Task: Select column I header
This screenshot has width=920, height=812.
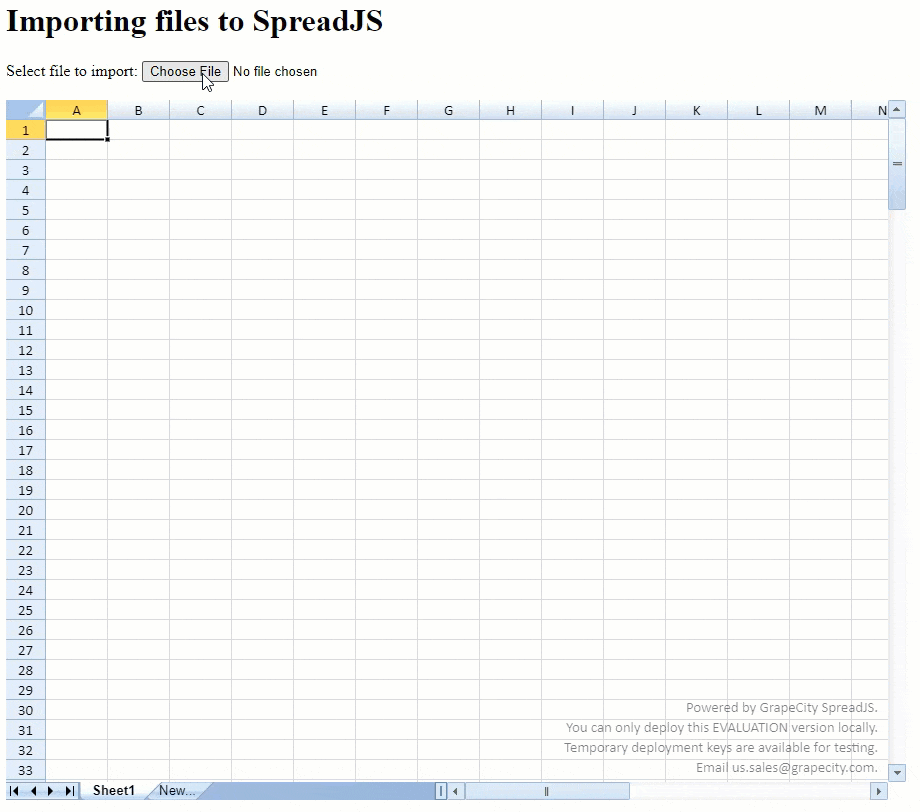Action: (573, 110)
